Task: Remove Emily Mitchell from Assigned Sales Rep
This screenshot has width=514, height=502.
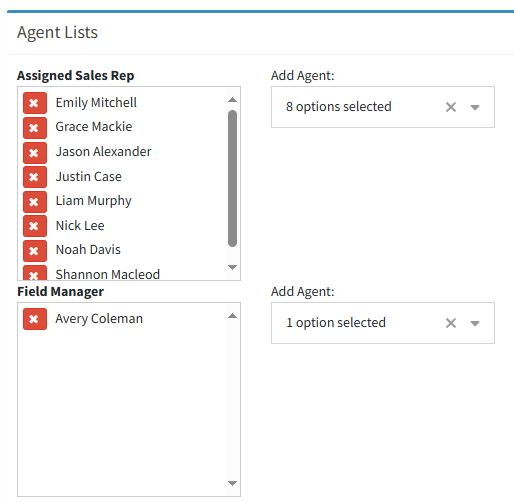Action: 35,103
